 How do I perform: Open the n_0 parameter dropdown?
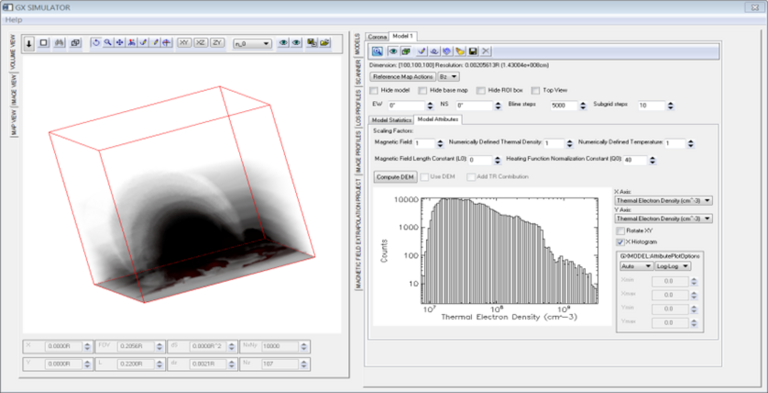coord(252,44)
